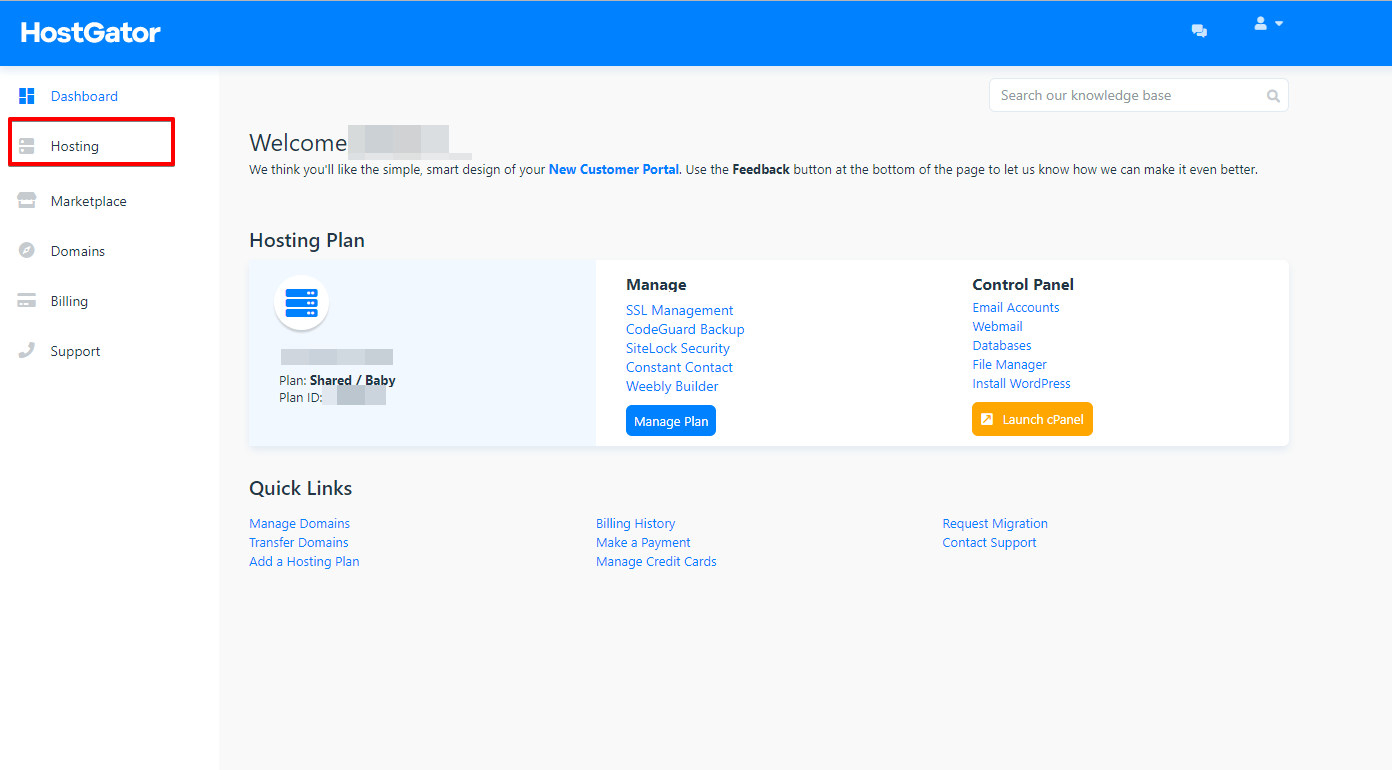Follow the New Customer Portal link
The height and width of the screenshot is (770, 1392).
pos(614,169)
